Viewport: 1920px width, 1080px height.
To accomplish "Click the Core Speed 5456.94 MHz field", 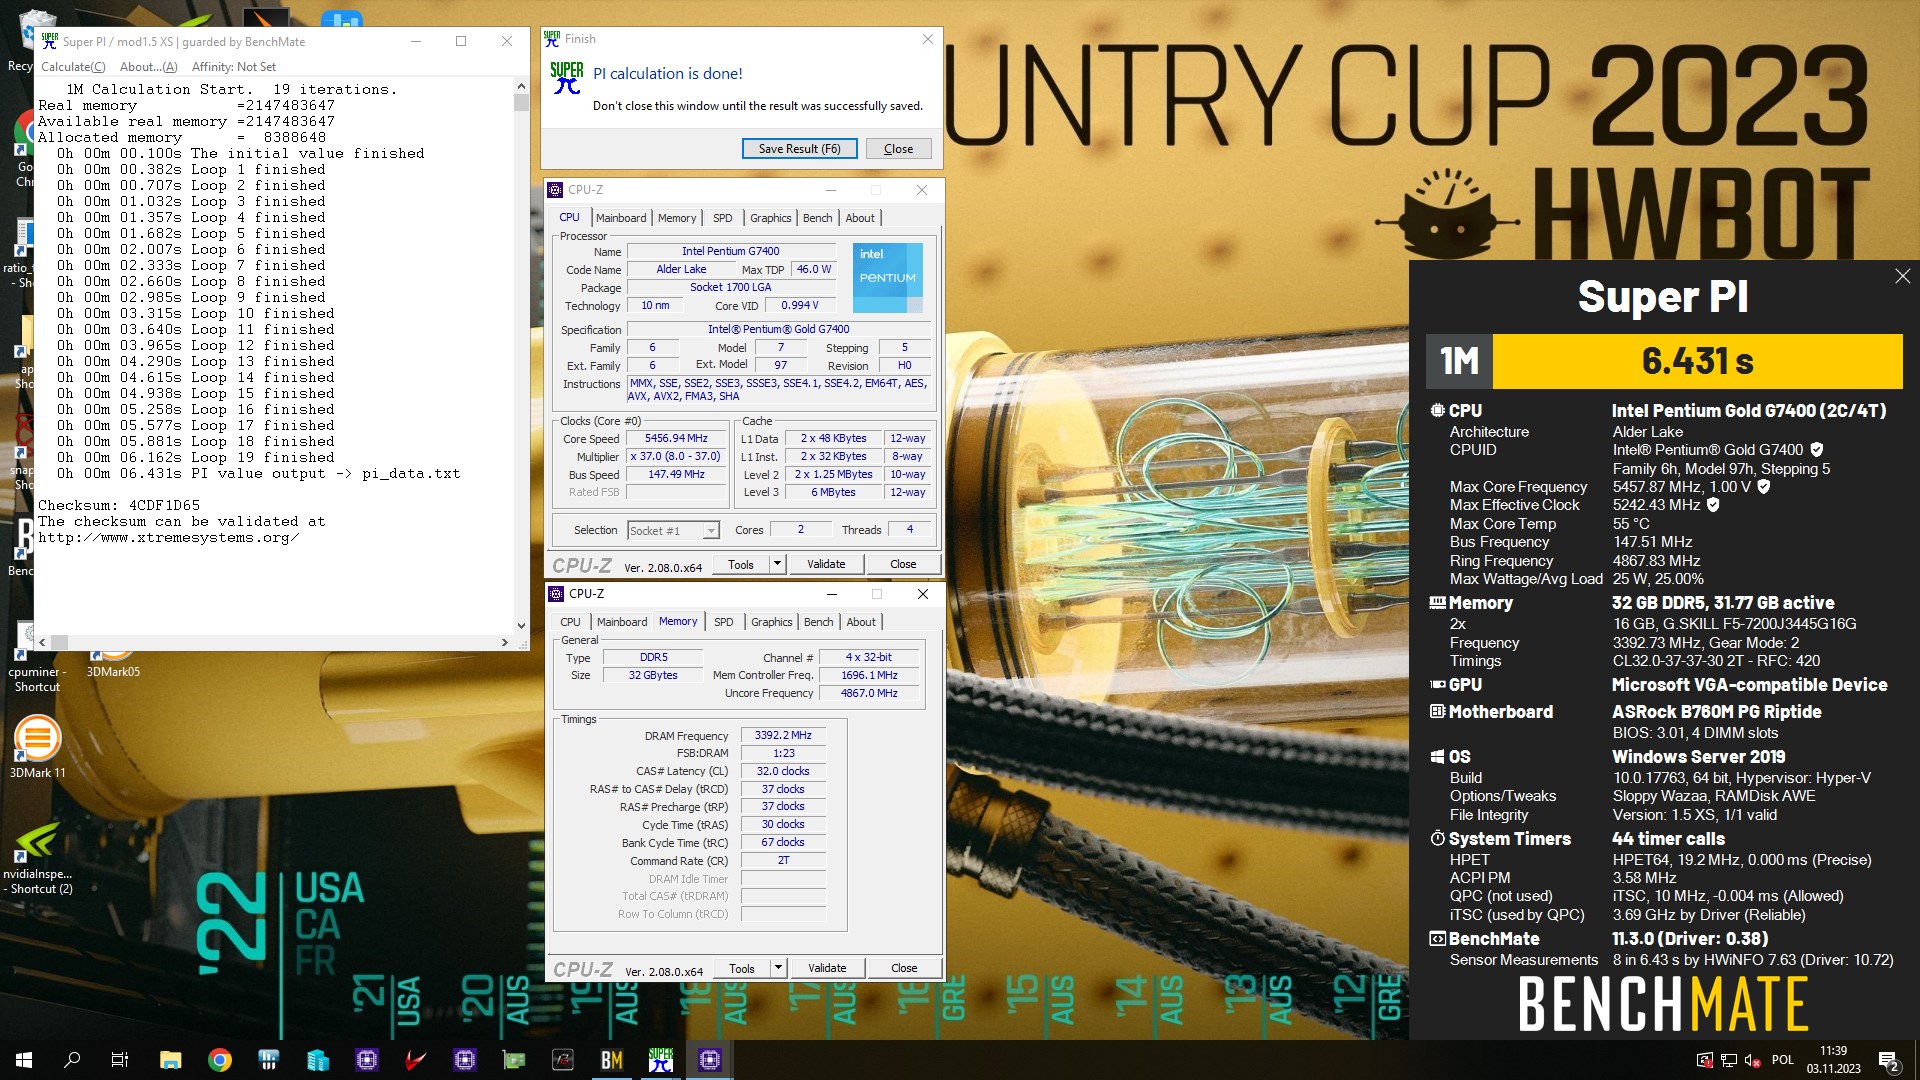I will [x=676, y=439].
